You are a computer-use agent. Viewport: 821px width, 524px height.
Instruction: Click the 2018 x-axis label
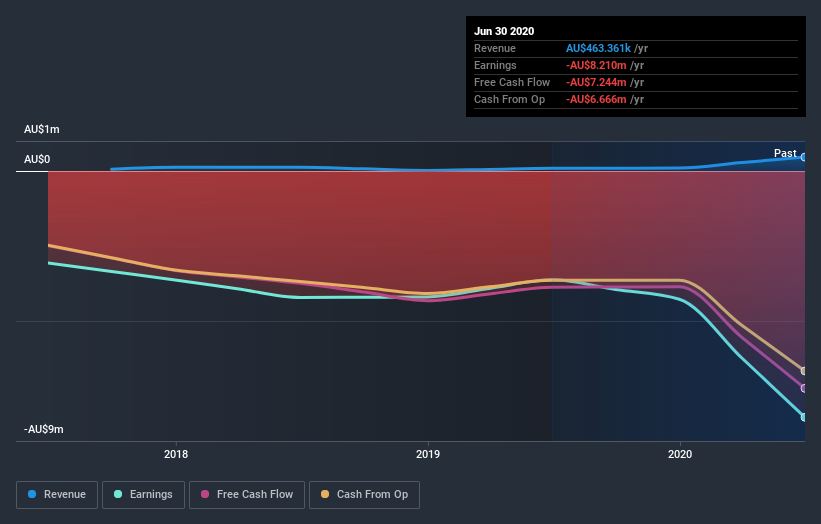pyautogui.click(x=176, y=454)
